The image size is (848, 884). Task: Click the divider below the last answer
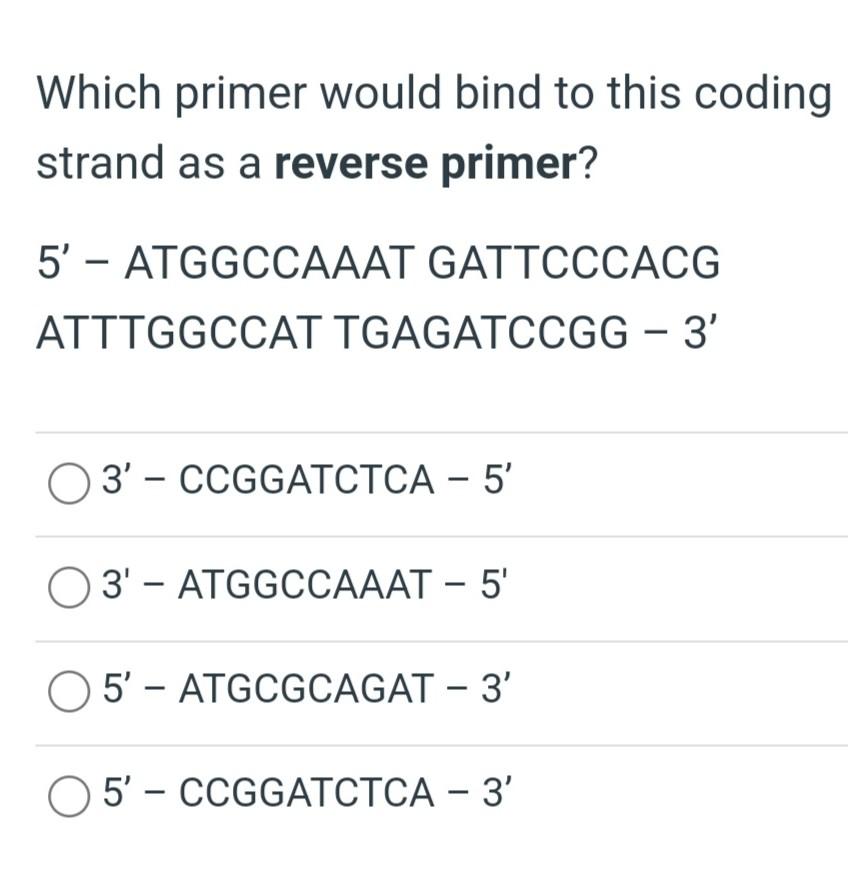coord(424,840)
